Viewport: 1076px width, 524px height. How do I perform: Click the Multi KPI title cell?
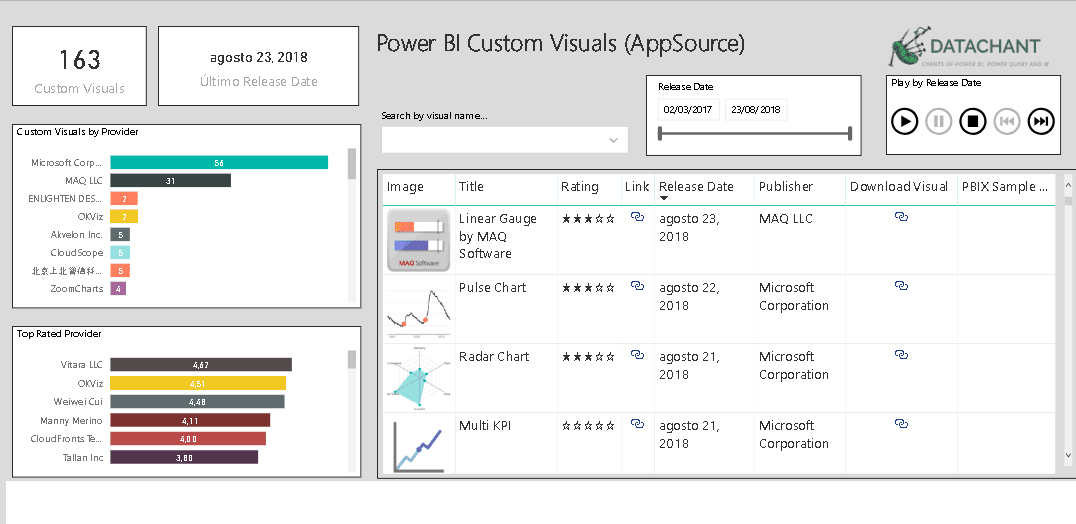(485, 426)
